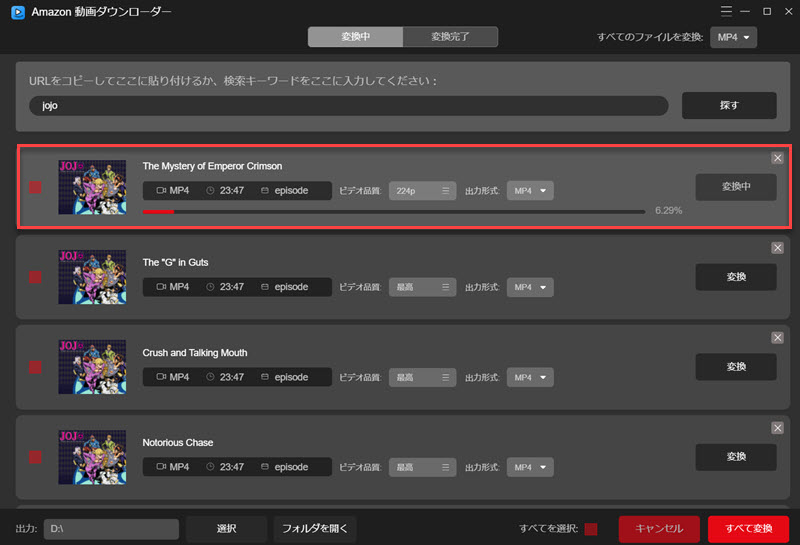
Task: Click the episode icon for The "G" in Guts
Action: (265, 287)
